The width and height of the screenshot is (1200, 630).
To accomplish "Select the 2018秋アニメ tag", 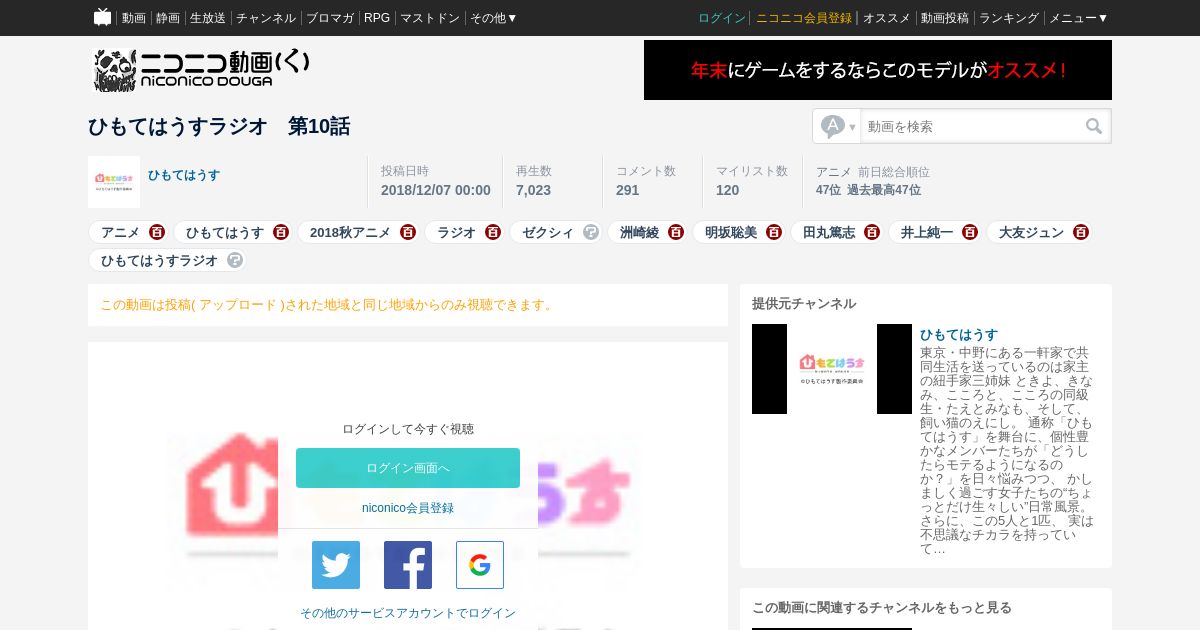I will (x=350, y=232).
